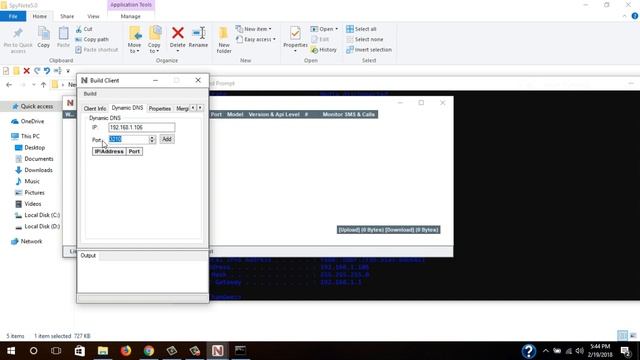Switch to large icons view button
Screen dimensions: 640x360
pos(633,336)
